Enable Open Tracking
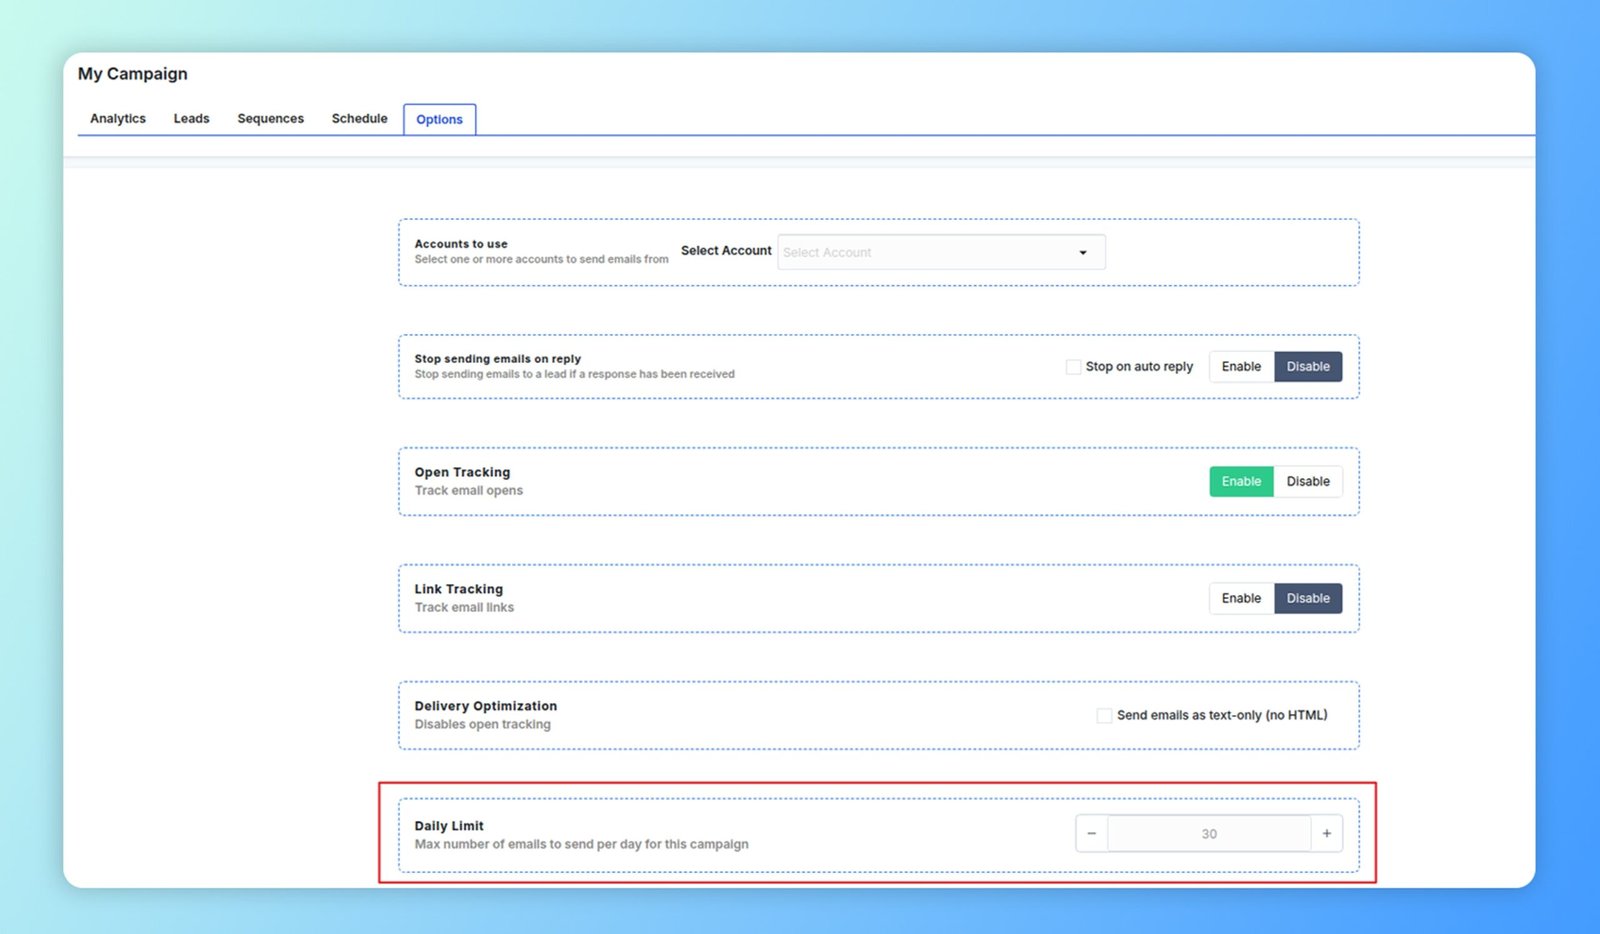 coord(1241,481)
